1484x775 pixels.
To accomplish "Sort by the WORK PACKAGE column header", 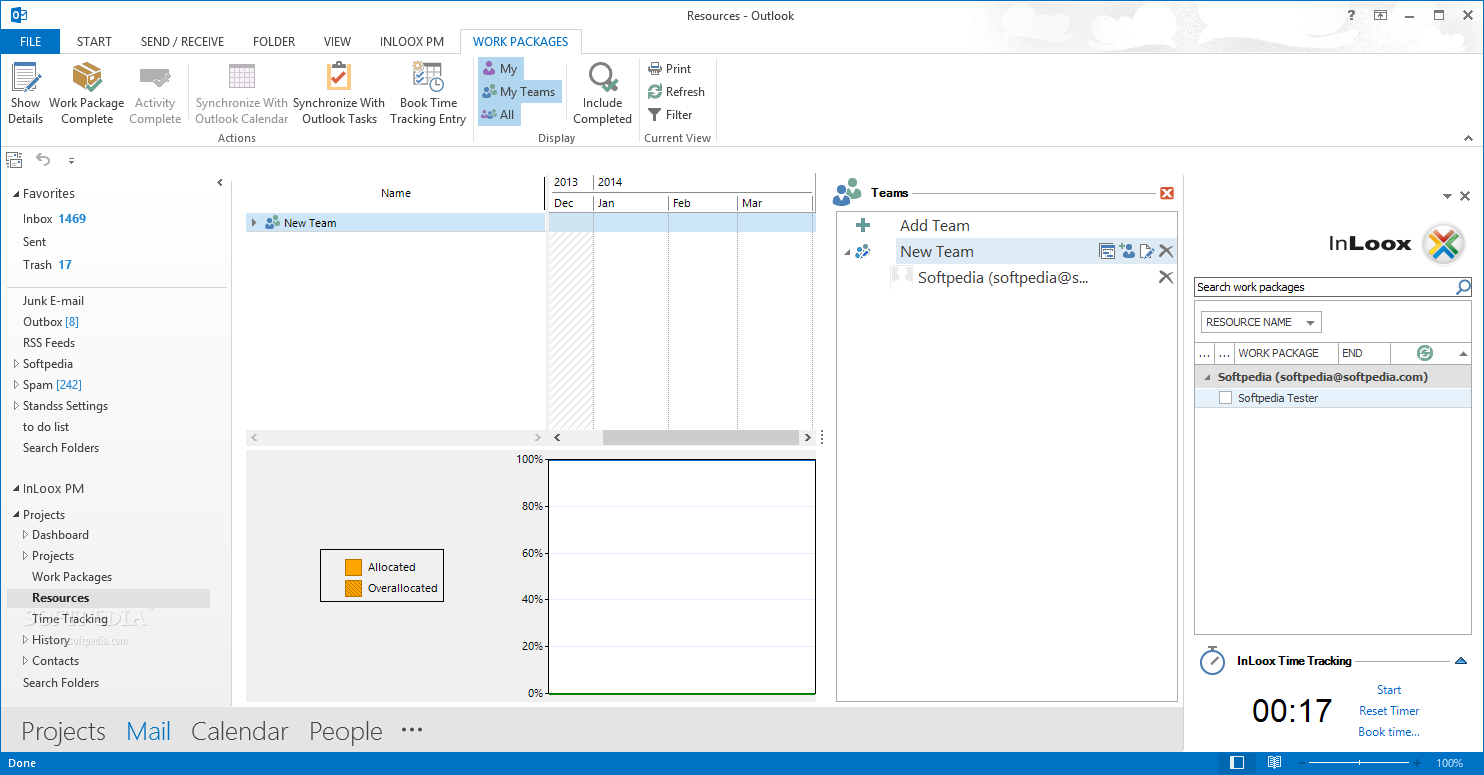I will (1287, 353).
